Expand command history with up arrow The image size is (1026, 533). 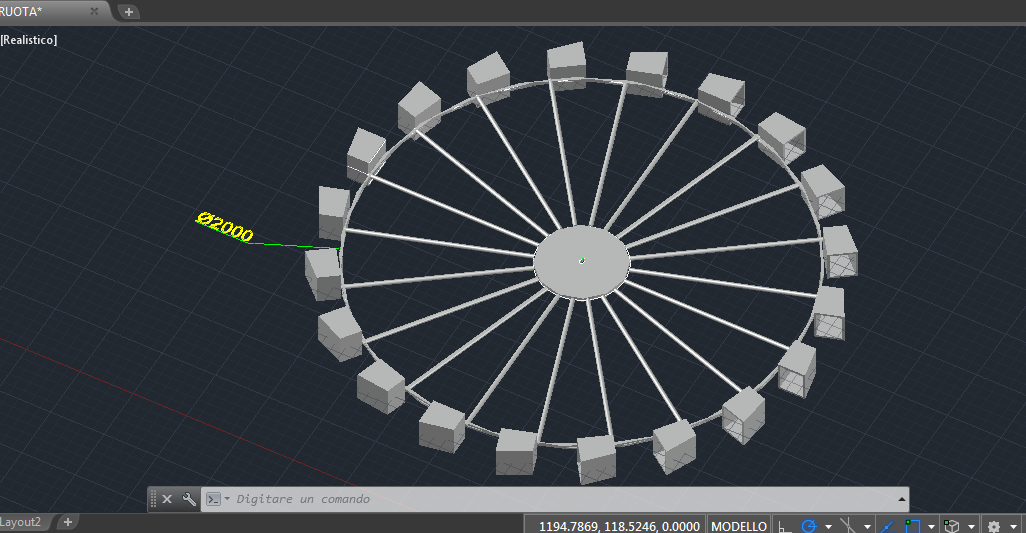pos(902,500)
